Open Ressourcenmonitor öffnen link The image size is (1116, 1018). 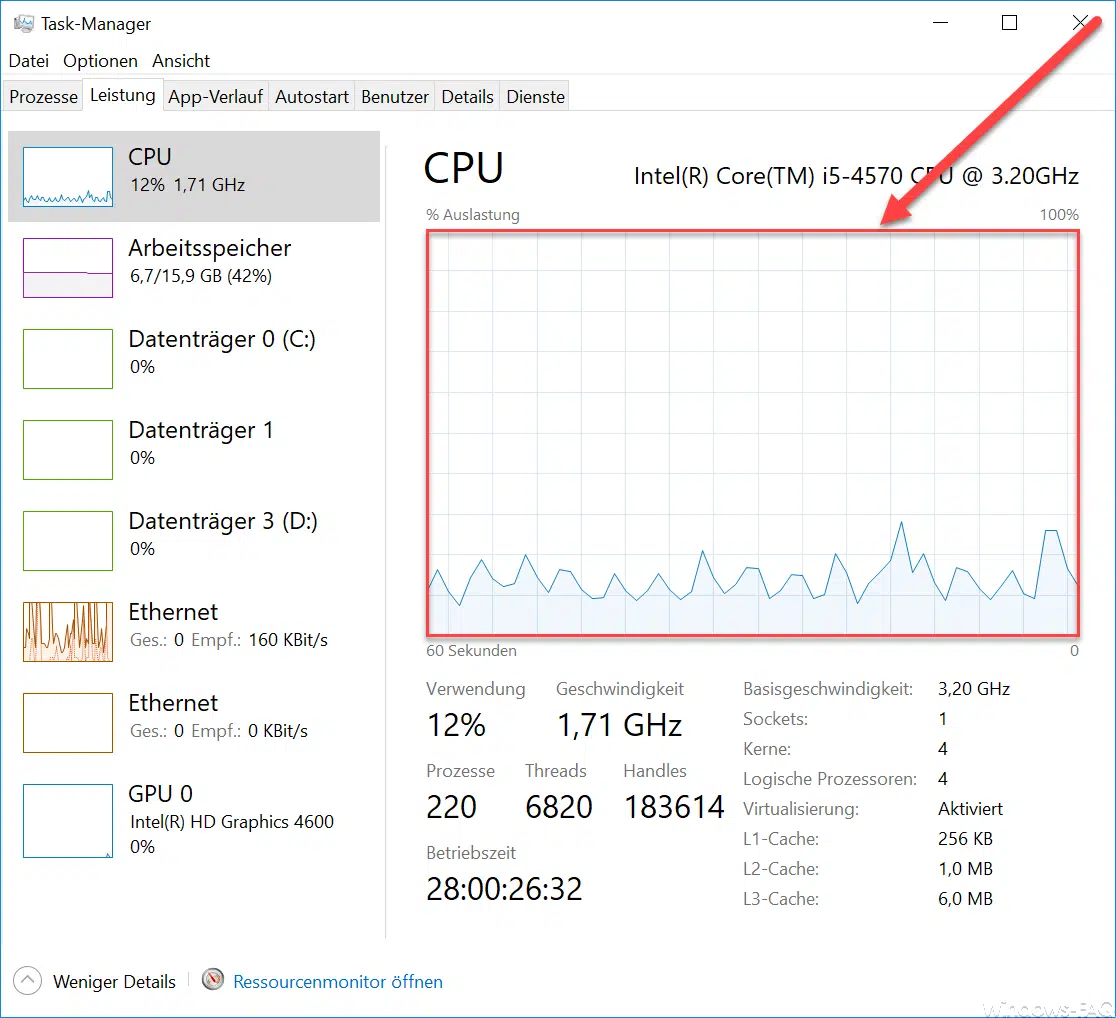pyautogui.click(x=337, y=981)
